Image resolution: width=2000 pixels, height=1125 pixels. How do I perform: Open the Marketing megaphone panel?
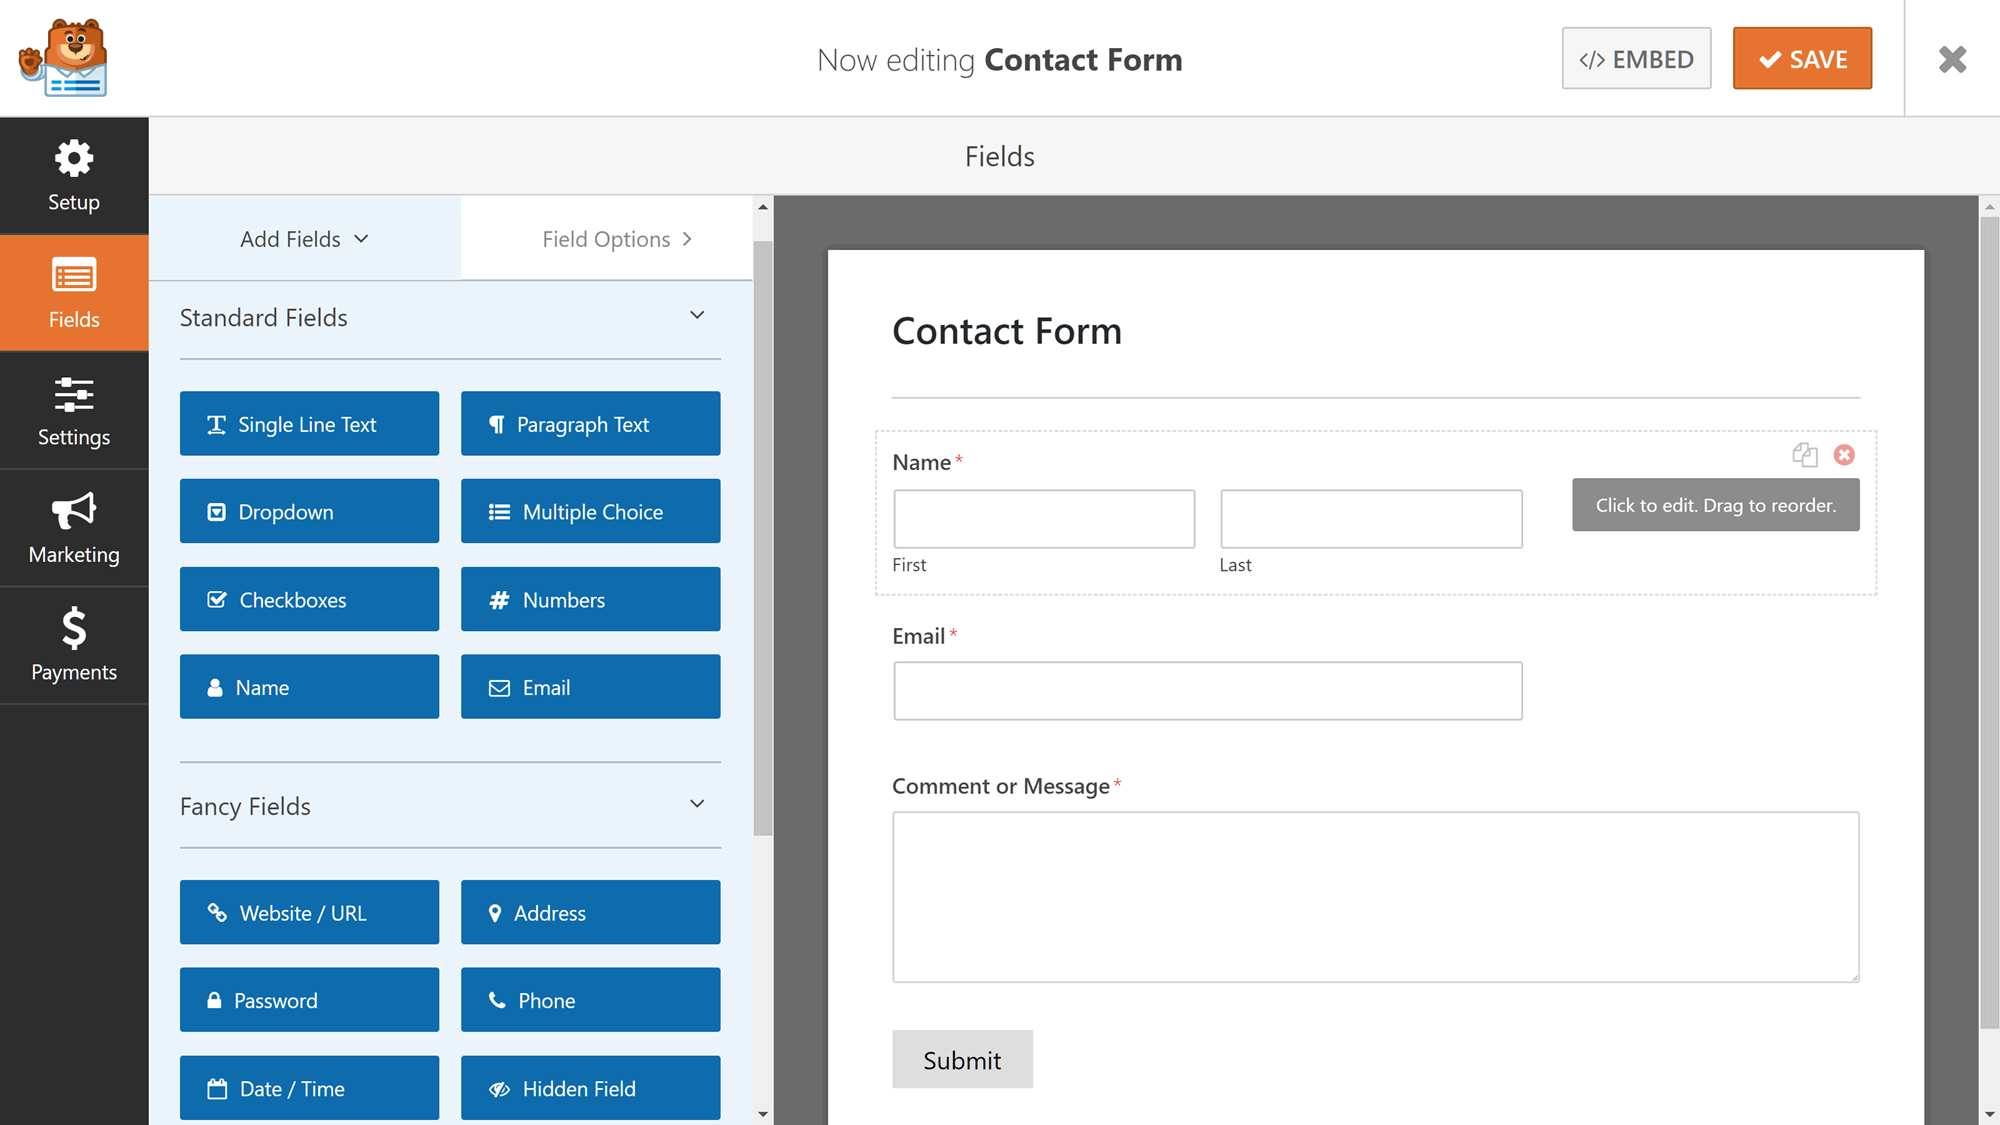coord(74,528)
